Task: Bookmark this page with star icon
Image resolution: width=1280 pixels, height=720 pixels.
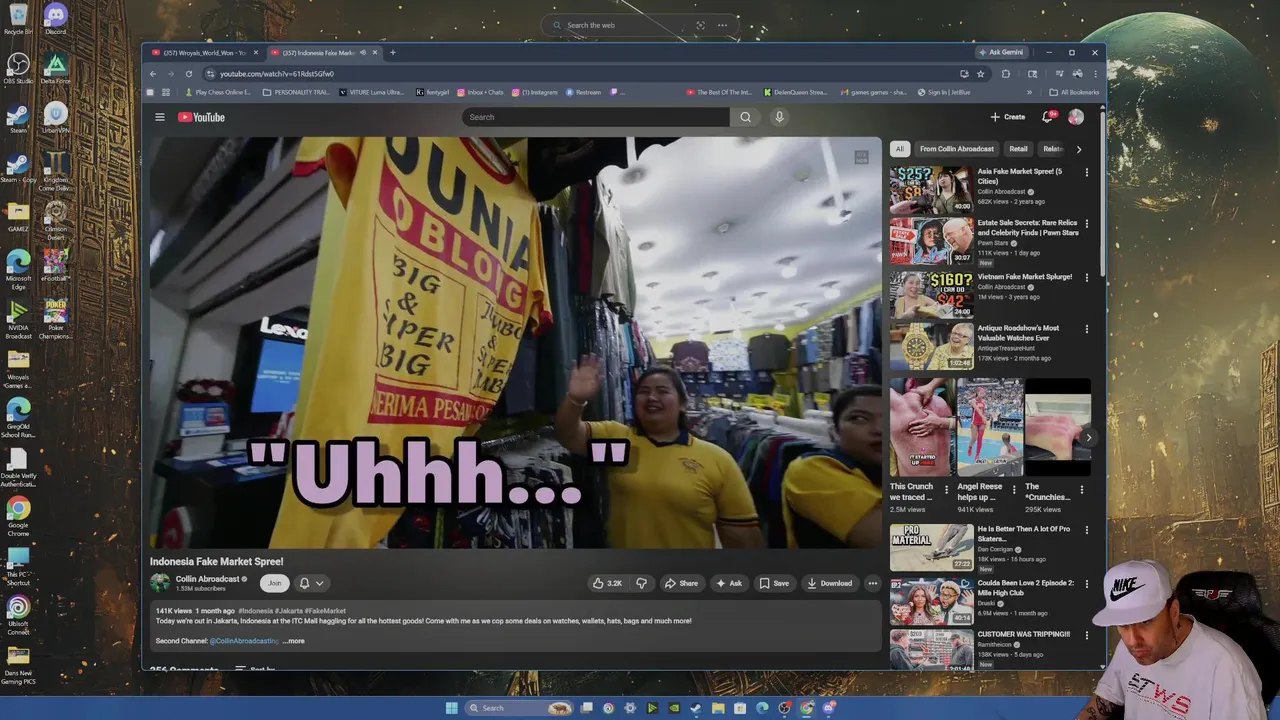Action: [x=980, y=74]
